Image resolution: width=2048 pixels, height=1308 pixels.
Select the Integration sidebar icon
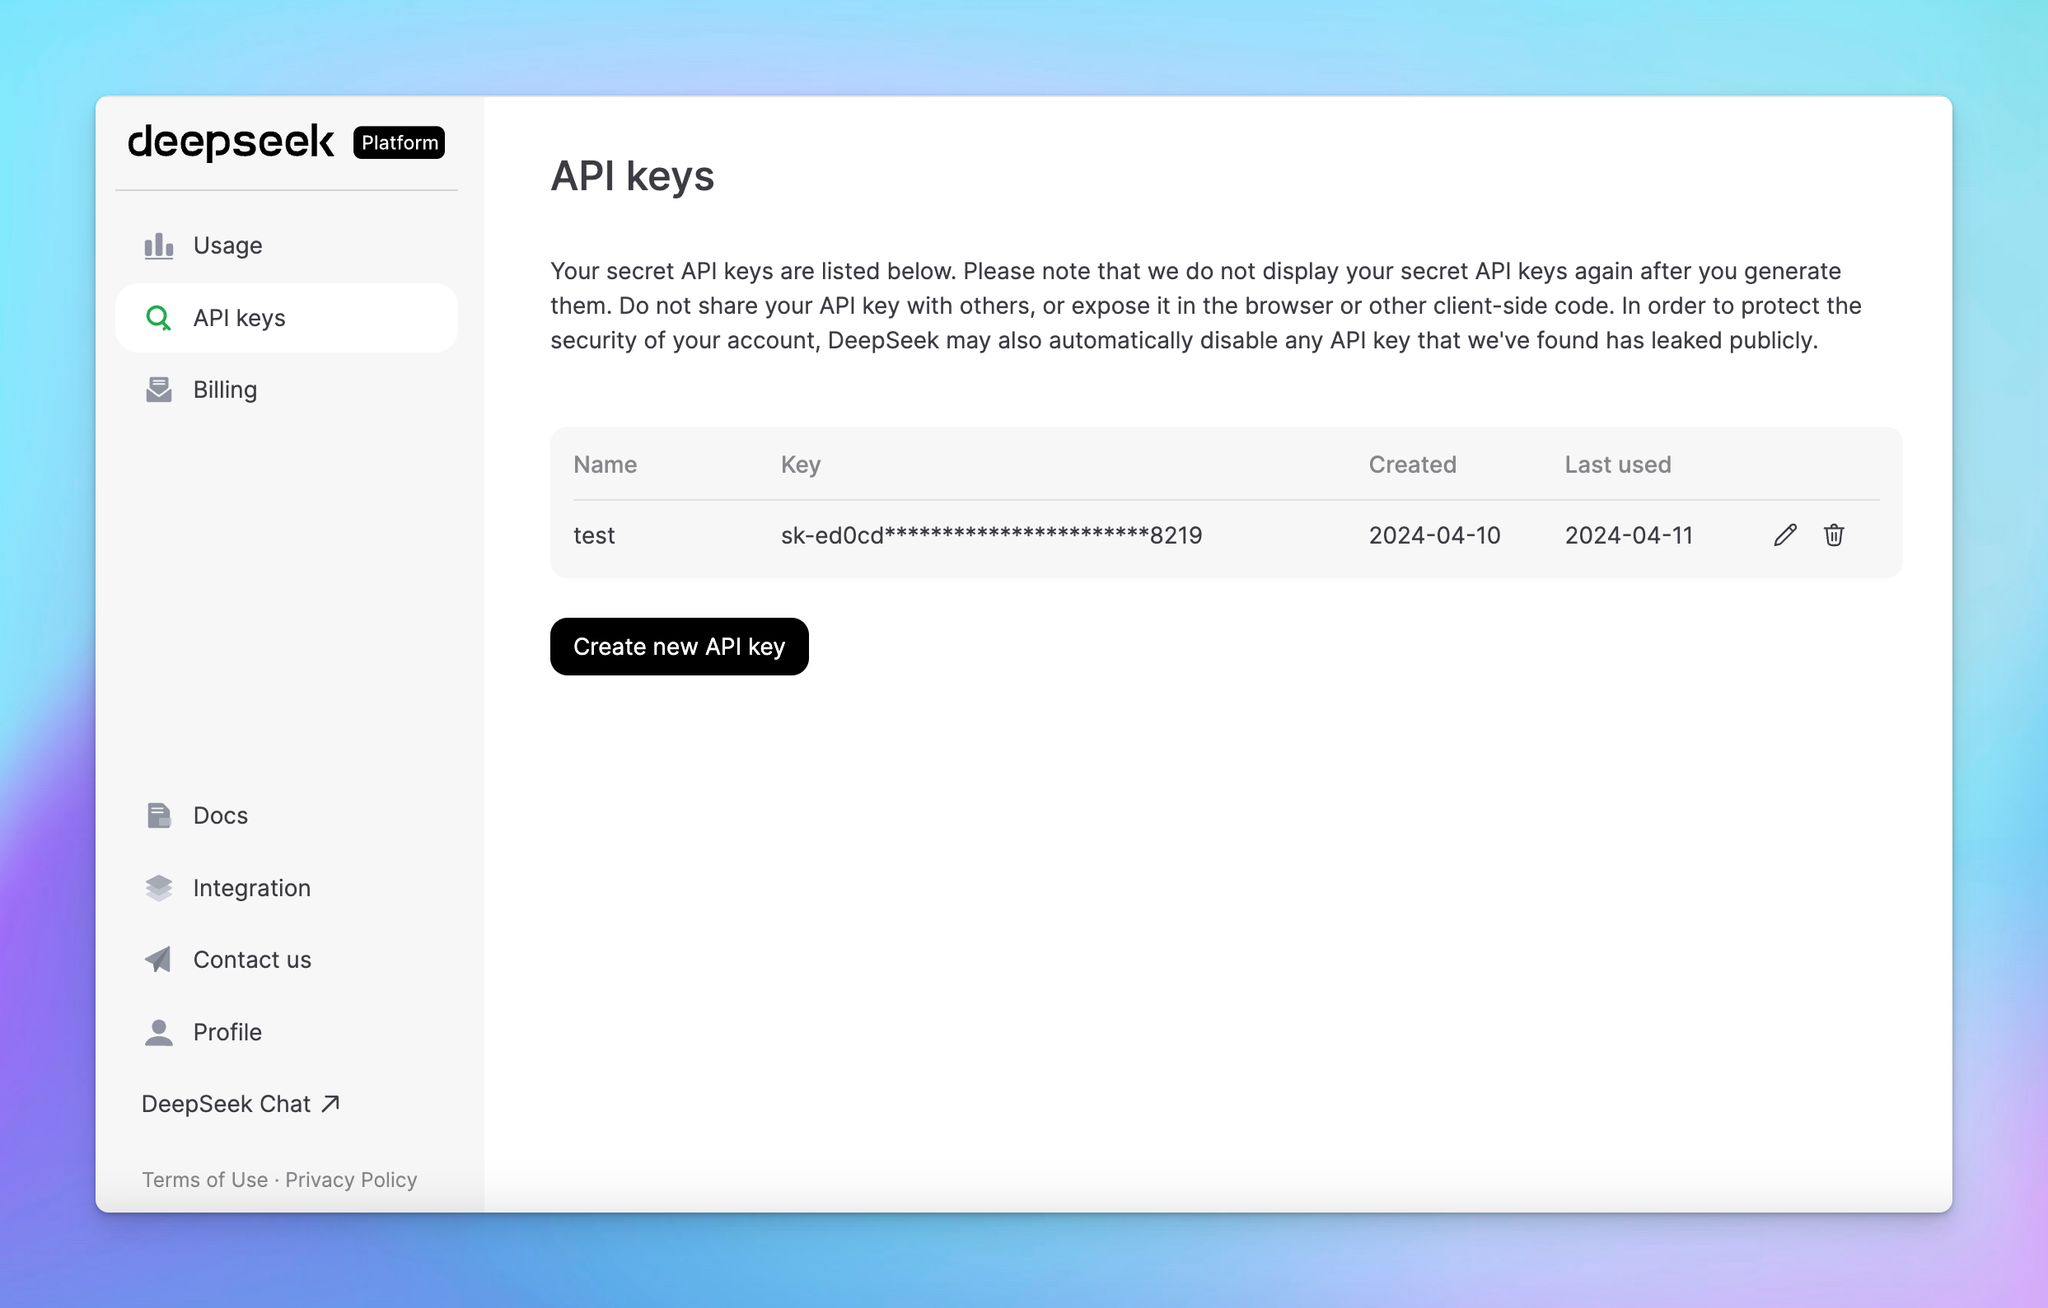pos(158,887)
